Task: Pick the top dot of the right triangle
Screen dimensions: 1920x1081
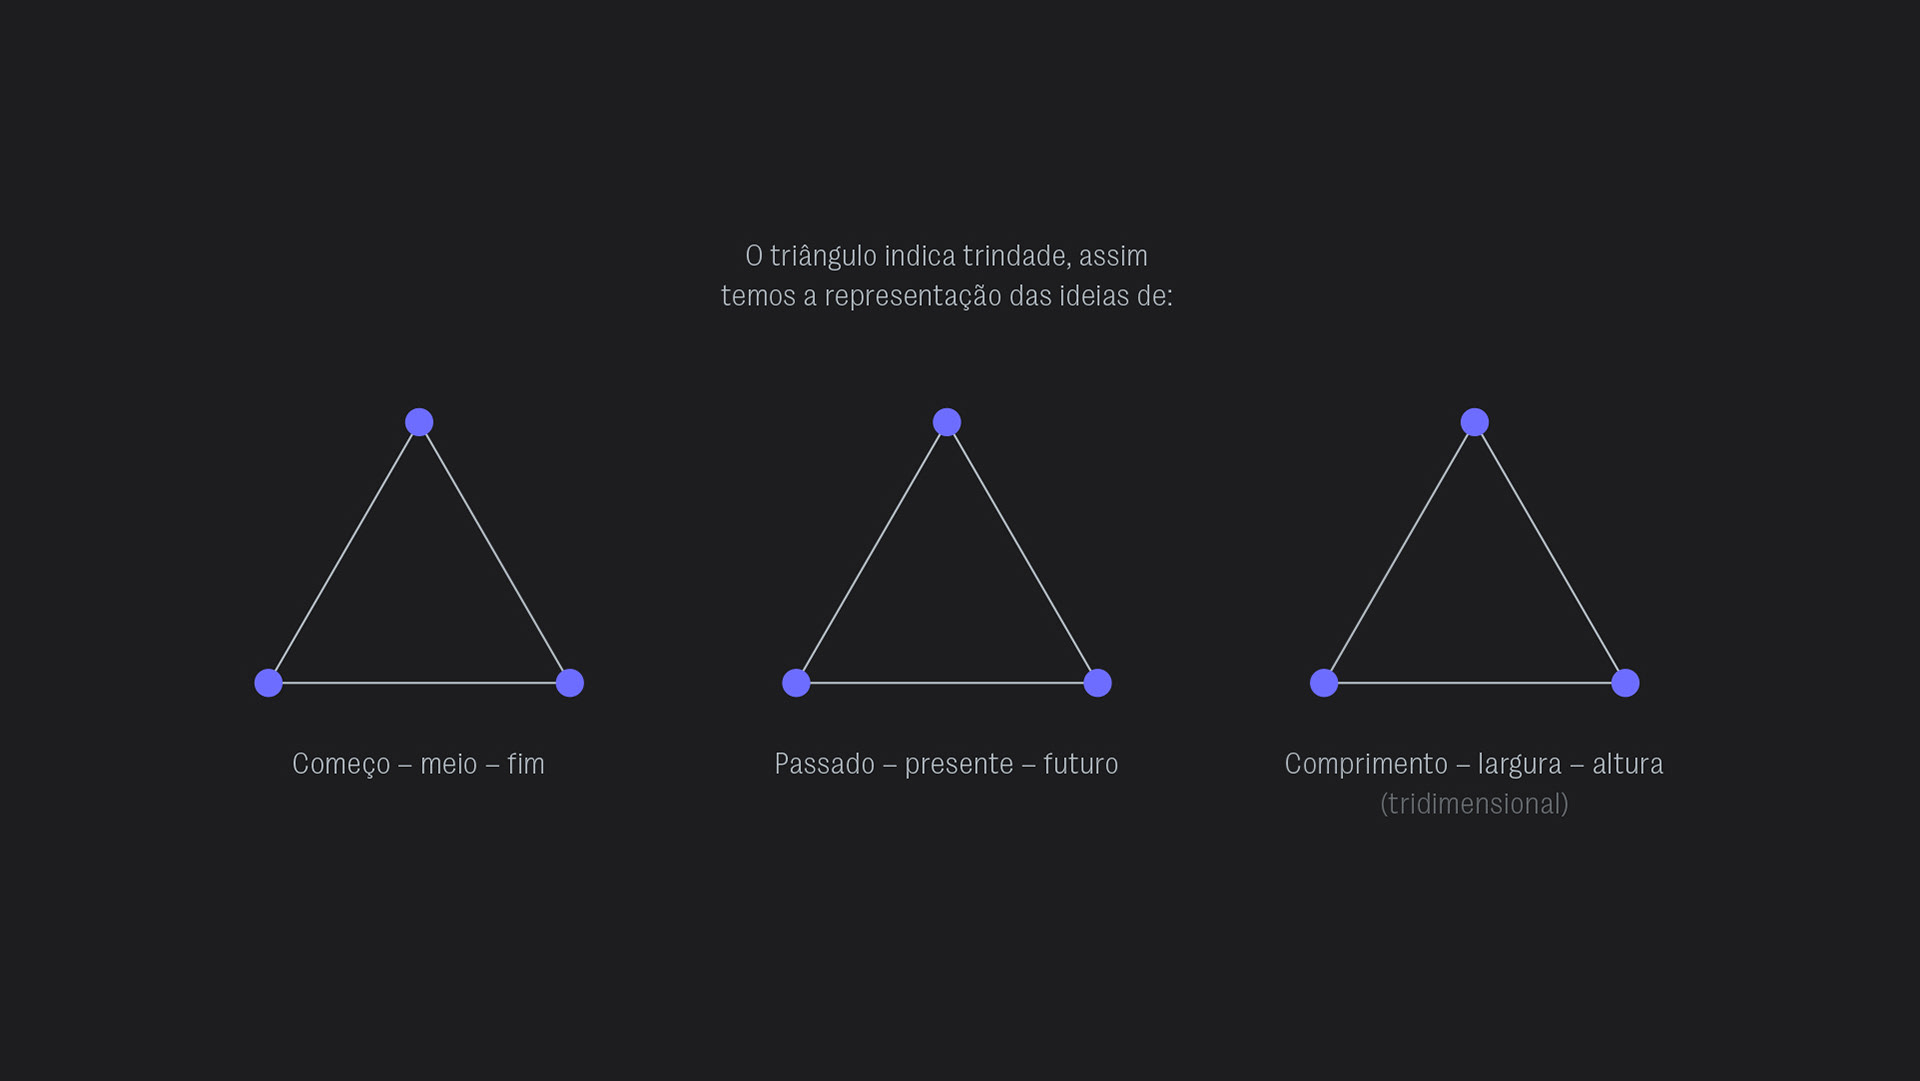Action: click(1475, 422)
